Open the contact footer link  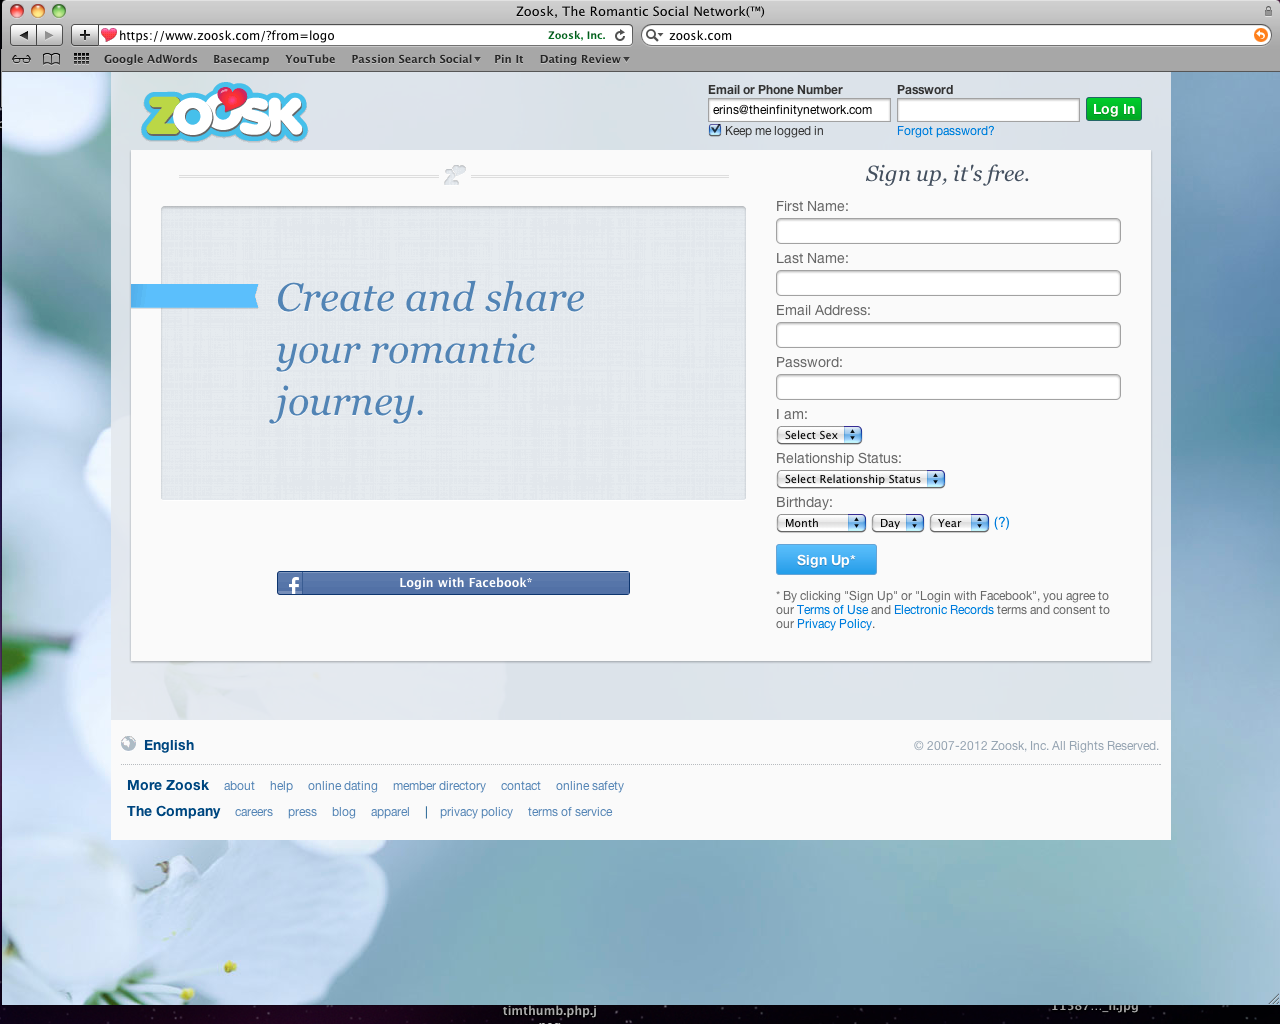pos(521,786)
